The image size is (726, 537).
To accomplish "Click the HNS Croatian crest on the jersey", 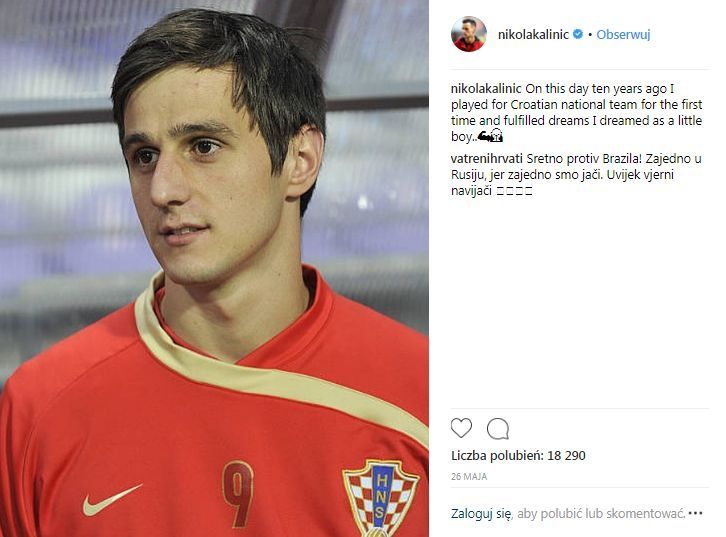I will (380, 497).
